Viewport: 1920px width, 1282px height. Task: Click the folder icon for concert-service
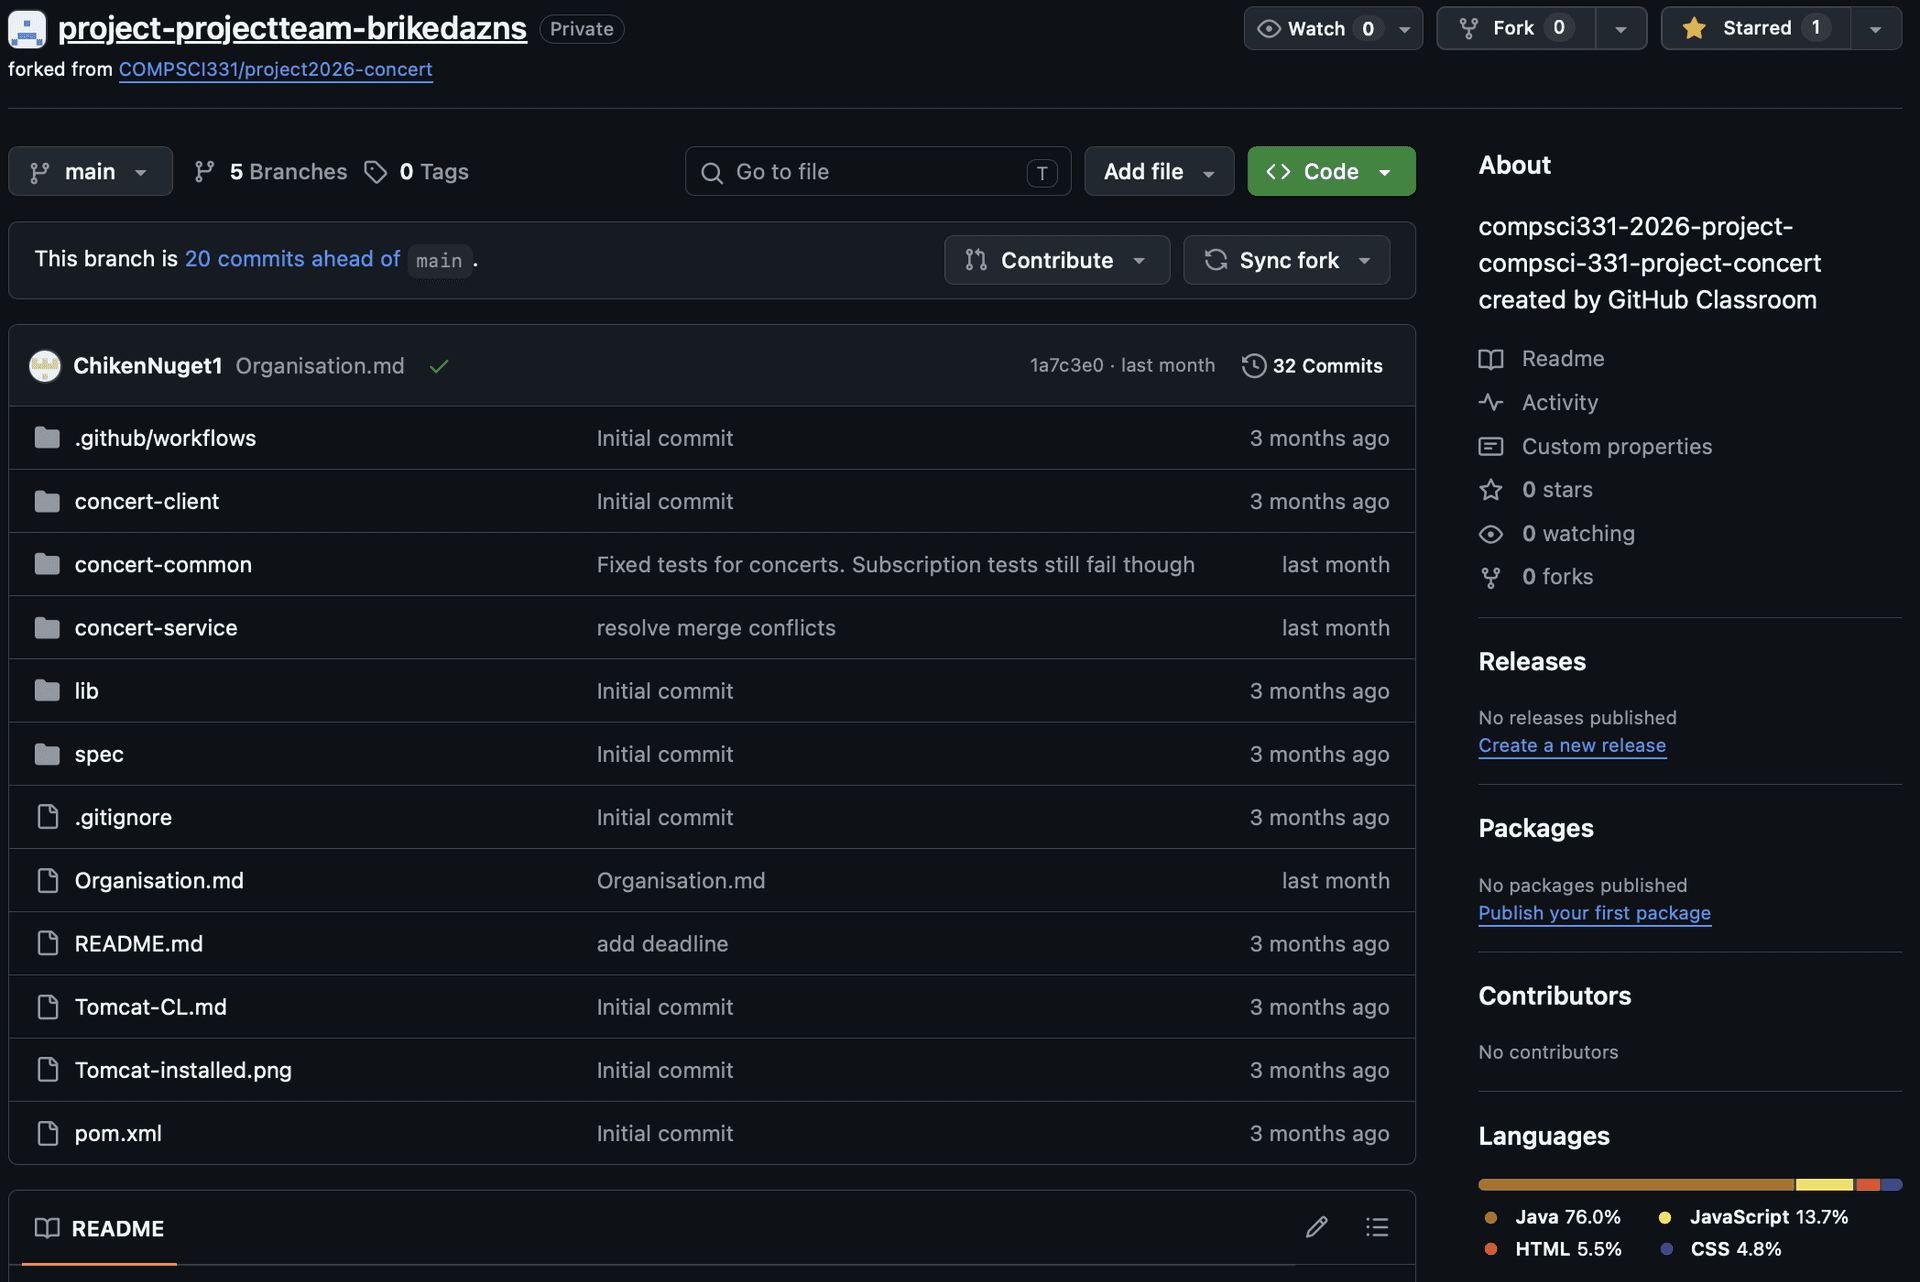[x=47, y=627]
